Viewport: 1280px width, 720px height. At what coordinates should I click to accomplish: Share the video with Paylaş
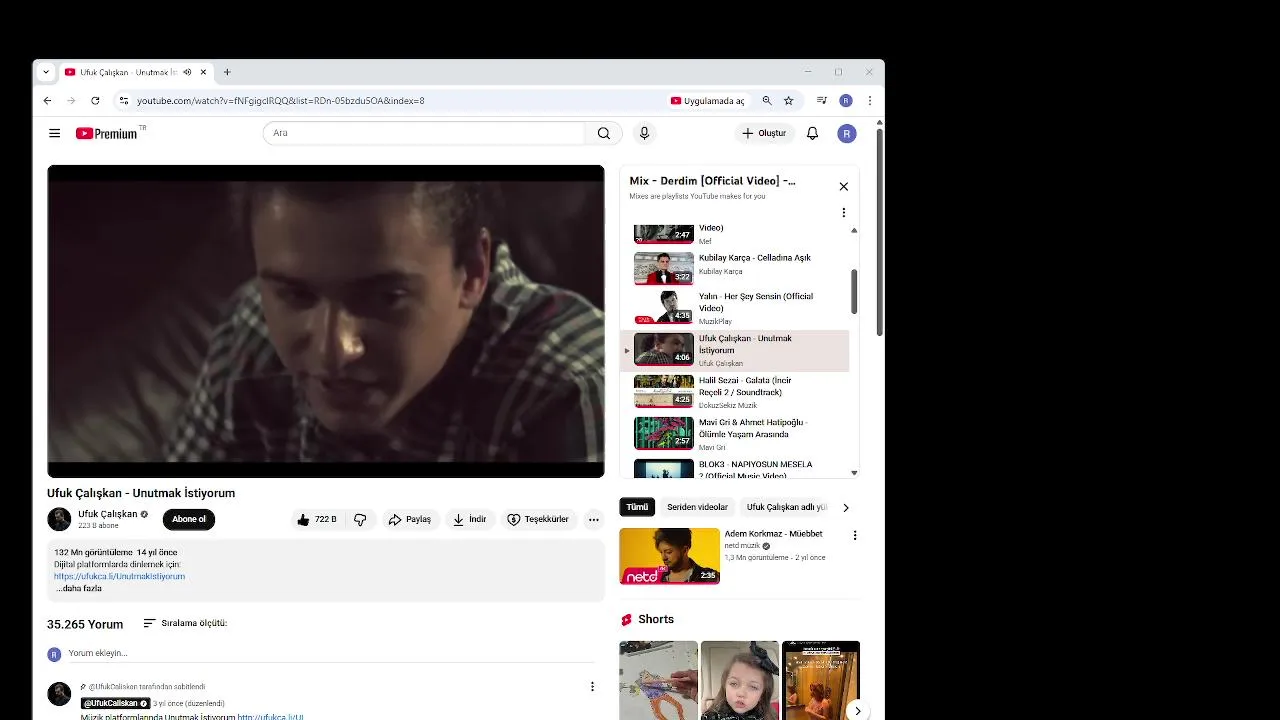(x=410, y=519)
